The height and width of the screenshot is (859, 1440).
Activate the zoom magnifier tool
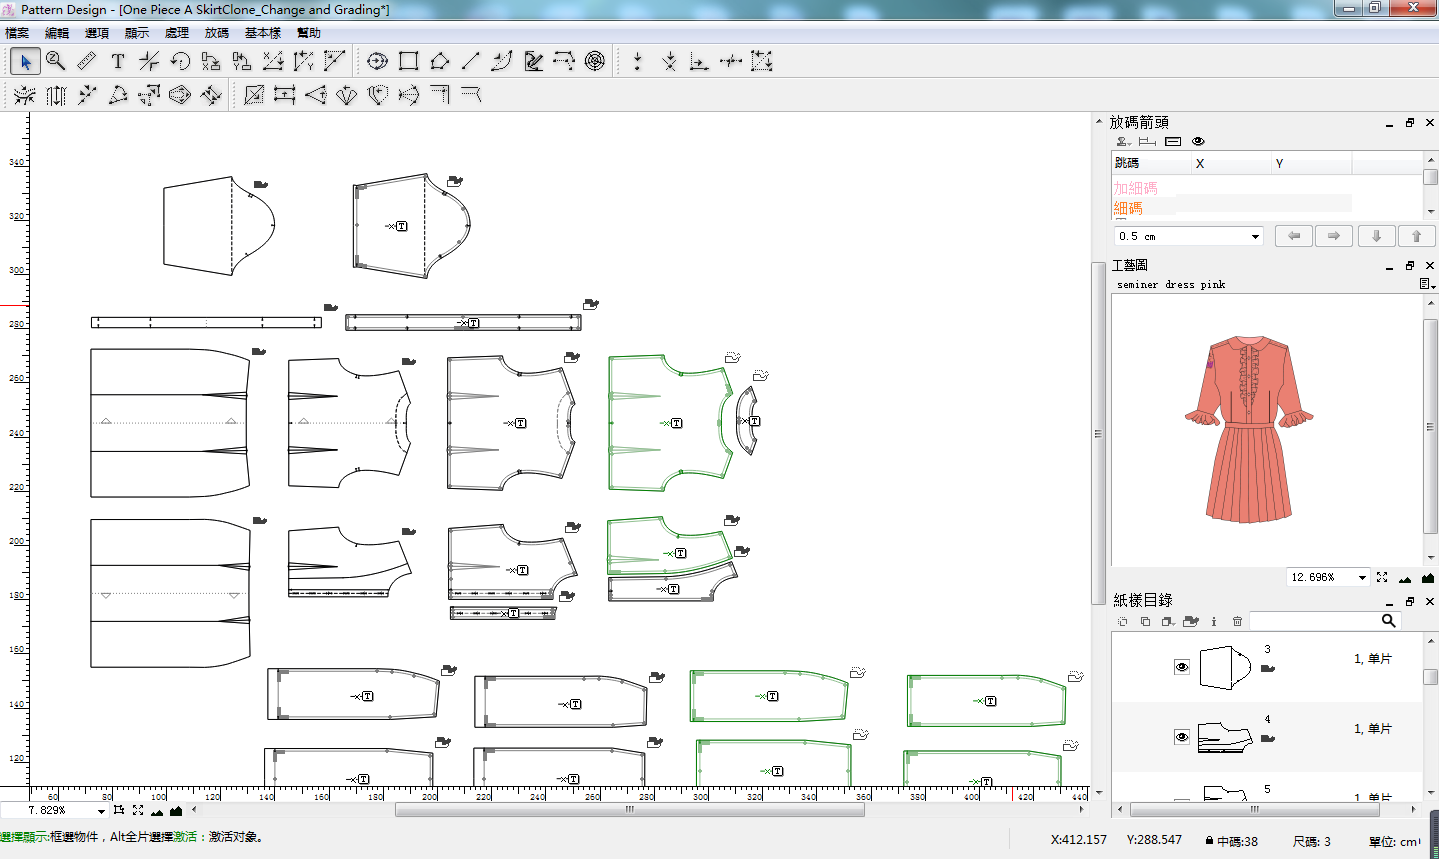coord(56,62)
